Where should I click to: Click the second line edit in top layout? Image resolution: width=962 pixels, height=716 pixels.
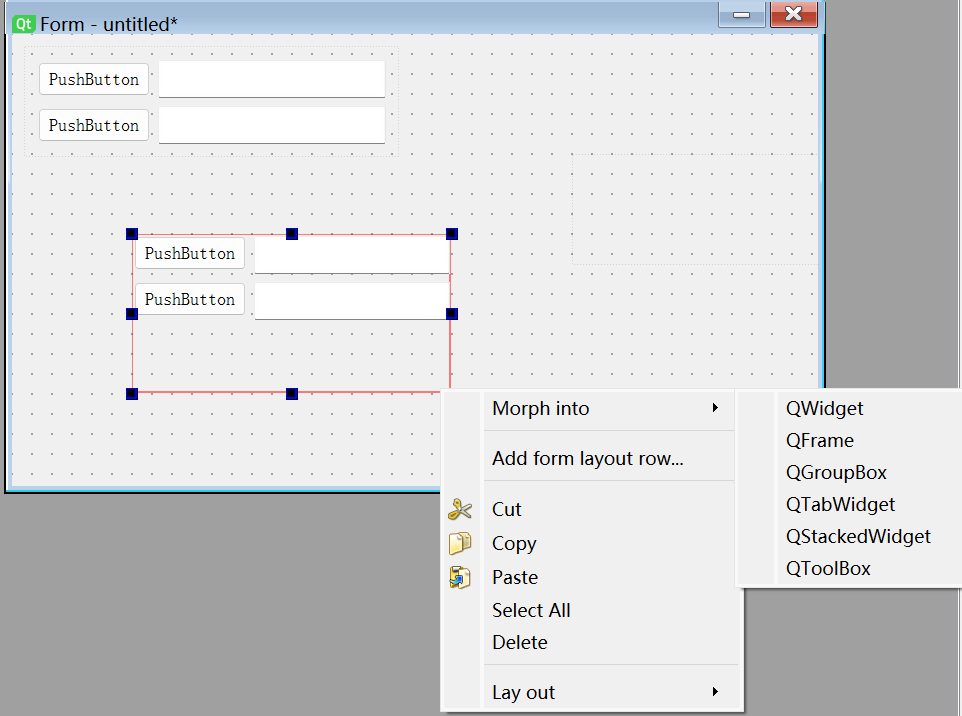(x=272, y=125)
